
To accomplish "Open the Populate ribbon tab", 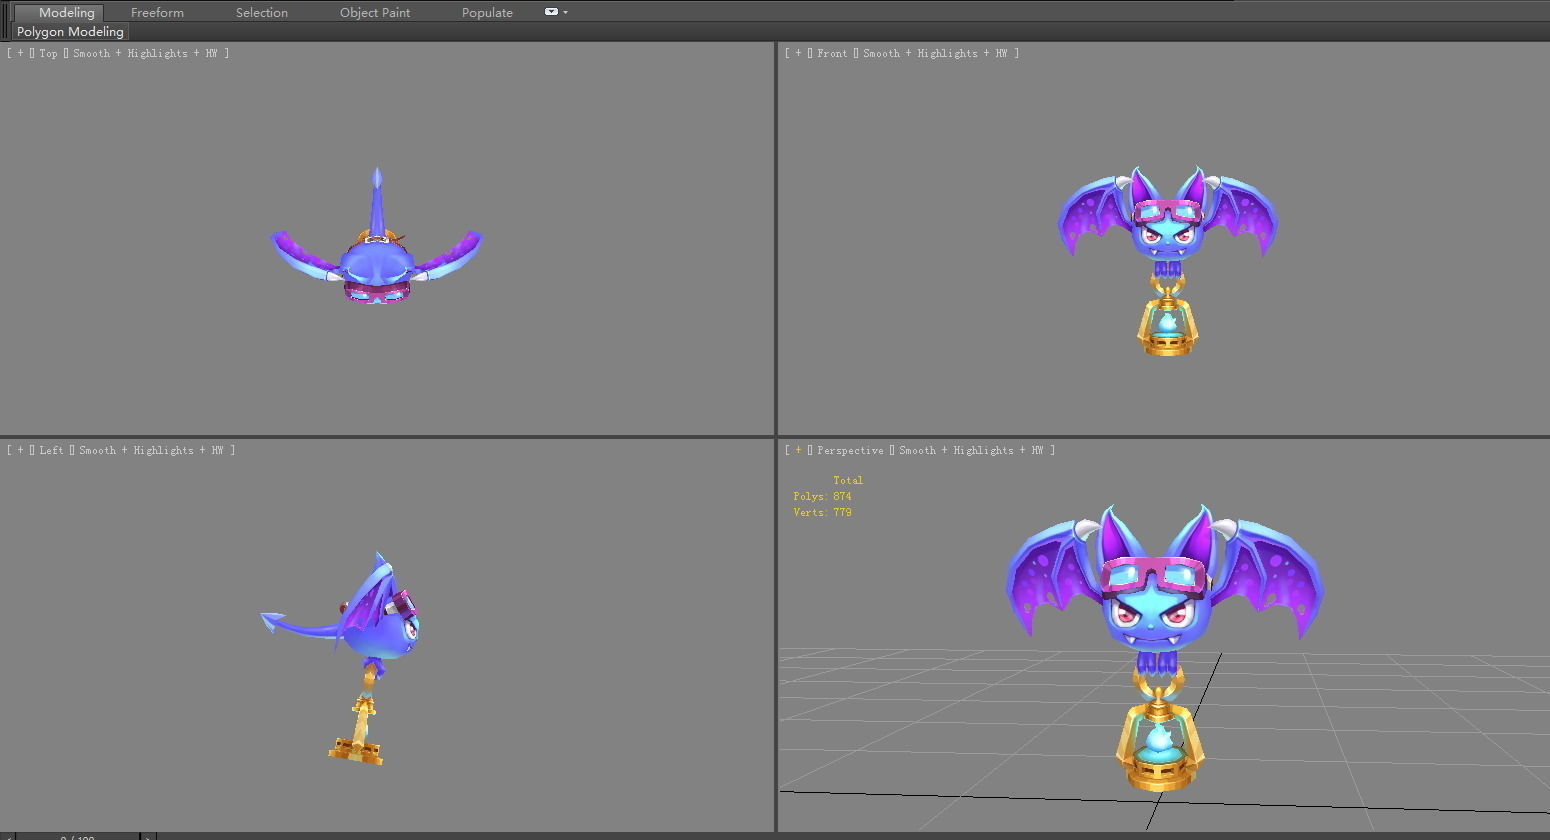I will click(x=487, y=13).
